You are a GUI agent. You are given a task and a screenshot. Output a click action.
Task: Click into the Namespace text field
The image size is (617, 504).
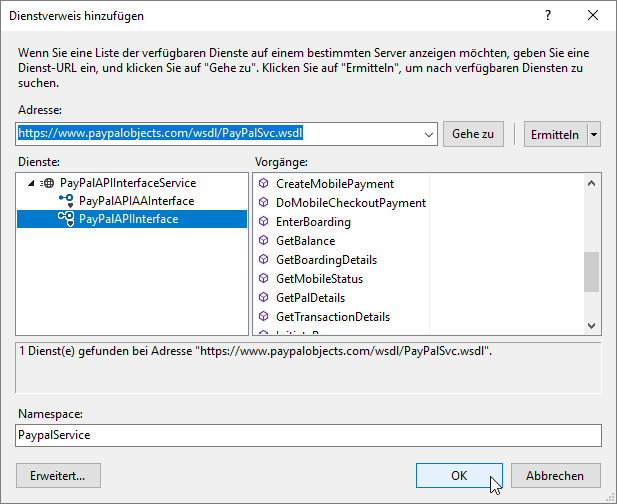(x=308, y=435)
